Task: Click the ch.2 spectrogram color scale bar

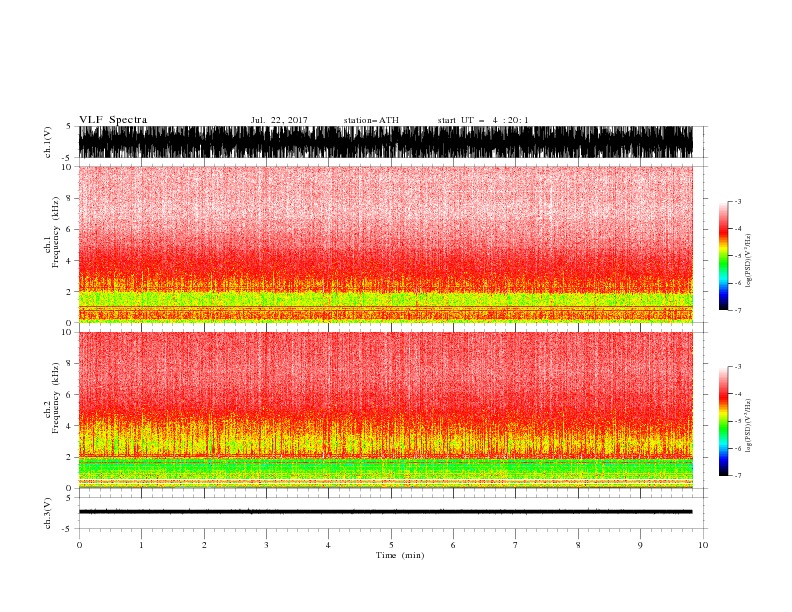Action: [x=723, y=421]
